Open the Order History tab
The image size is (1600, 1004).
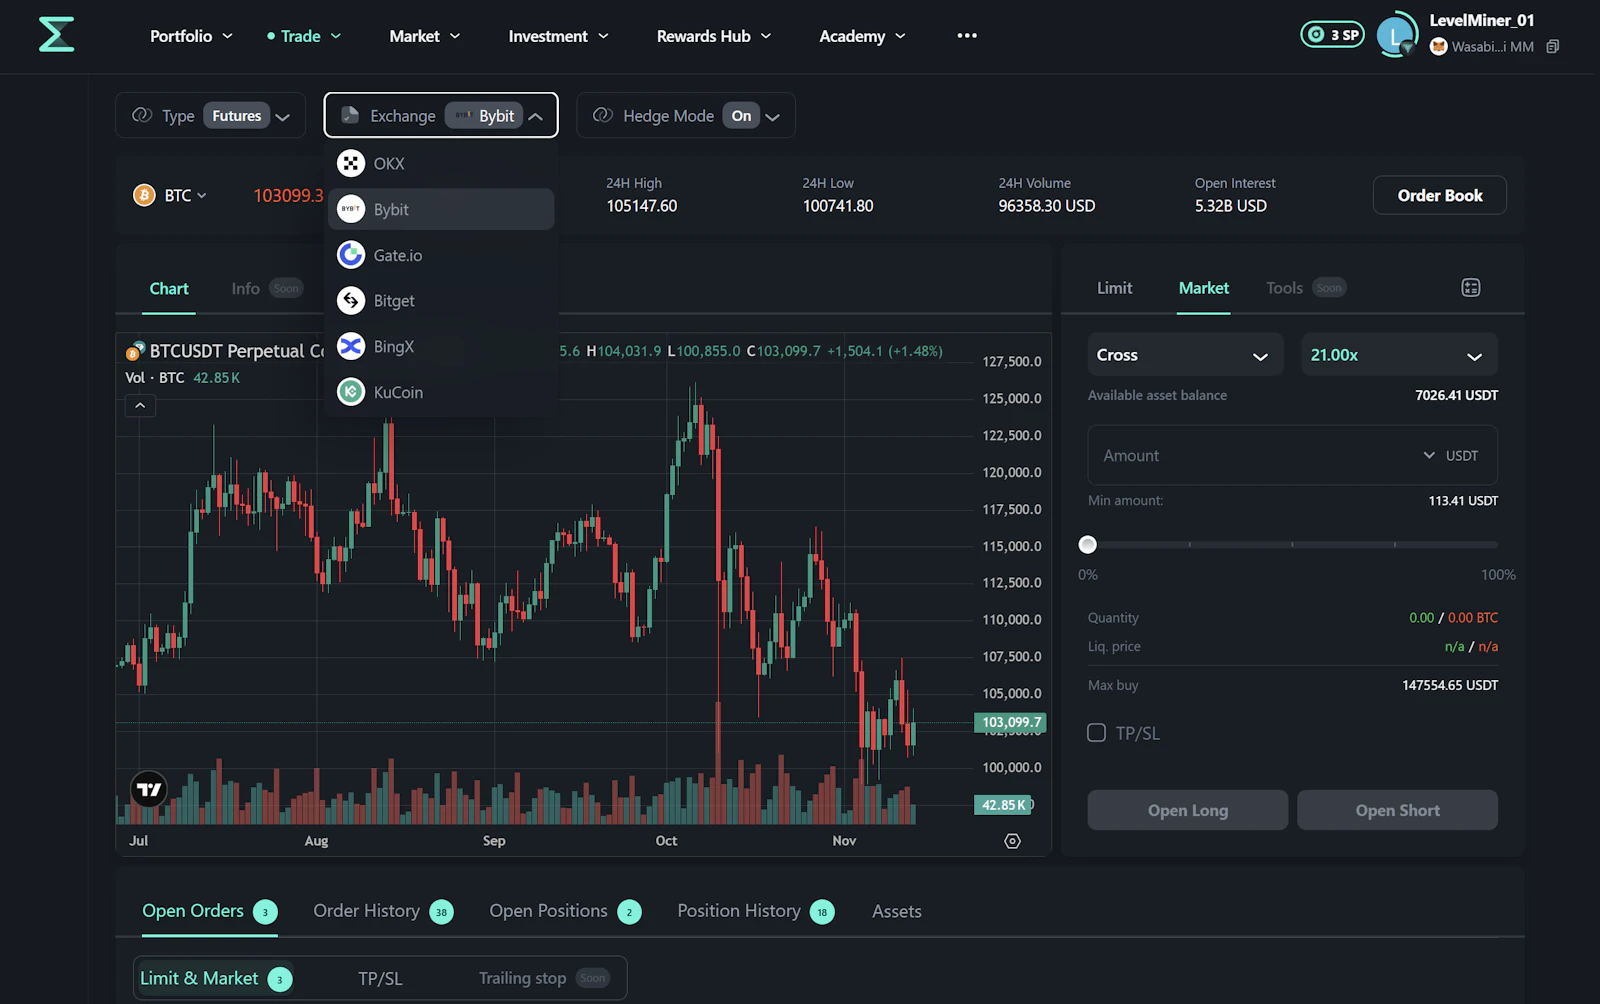pyautogui.click(x=383, y=911)
